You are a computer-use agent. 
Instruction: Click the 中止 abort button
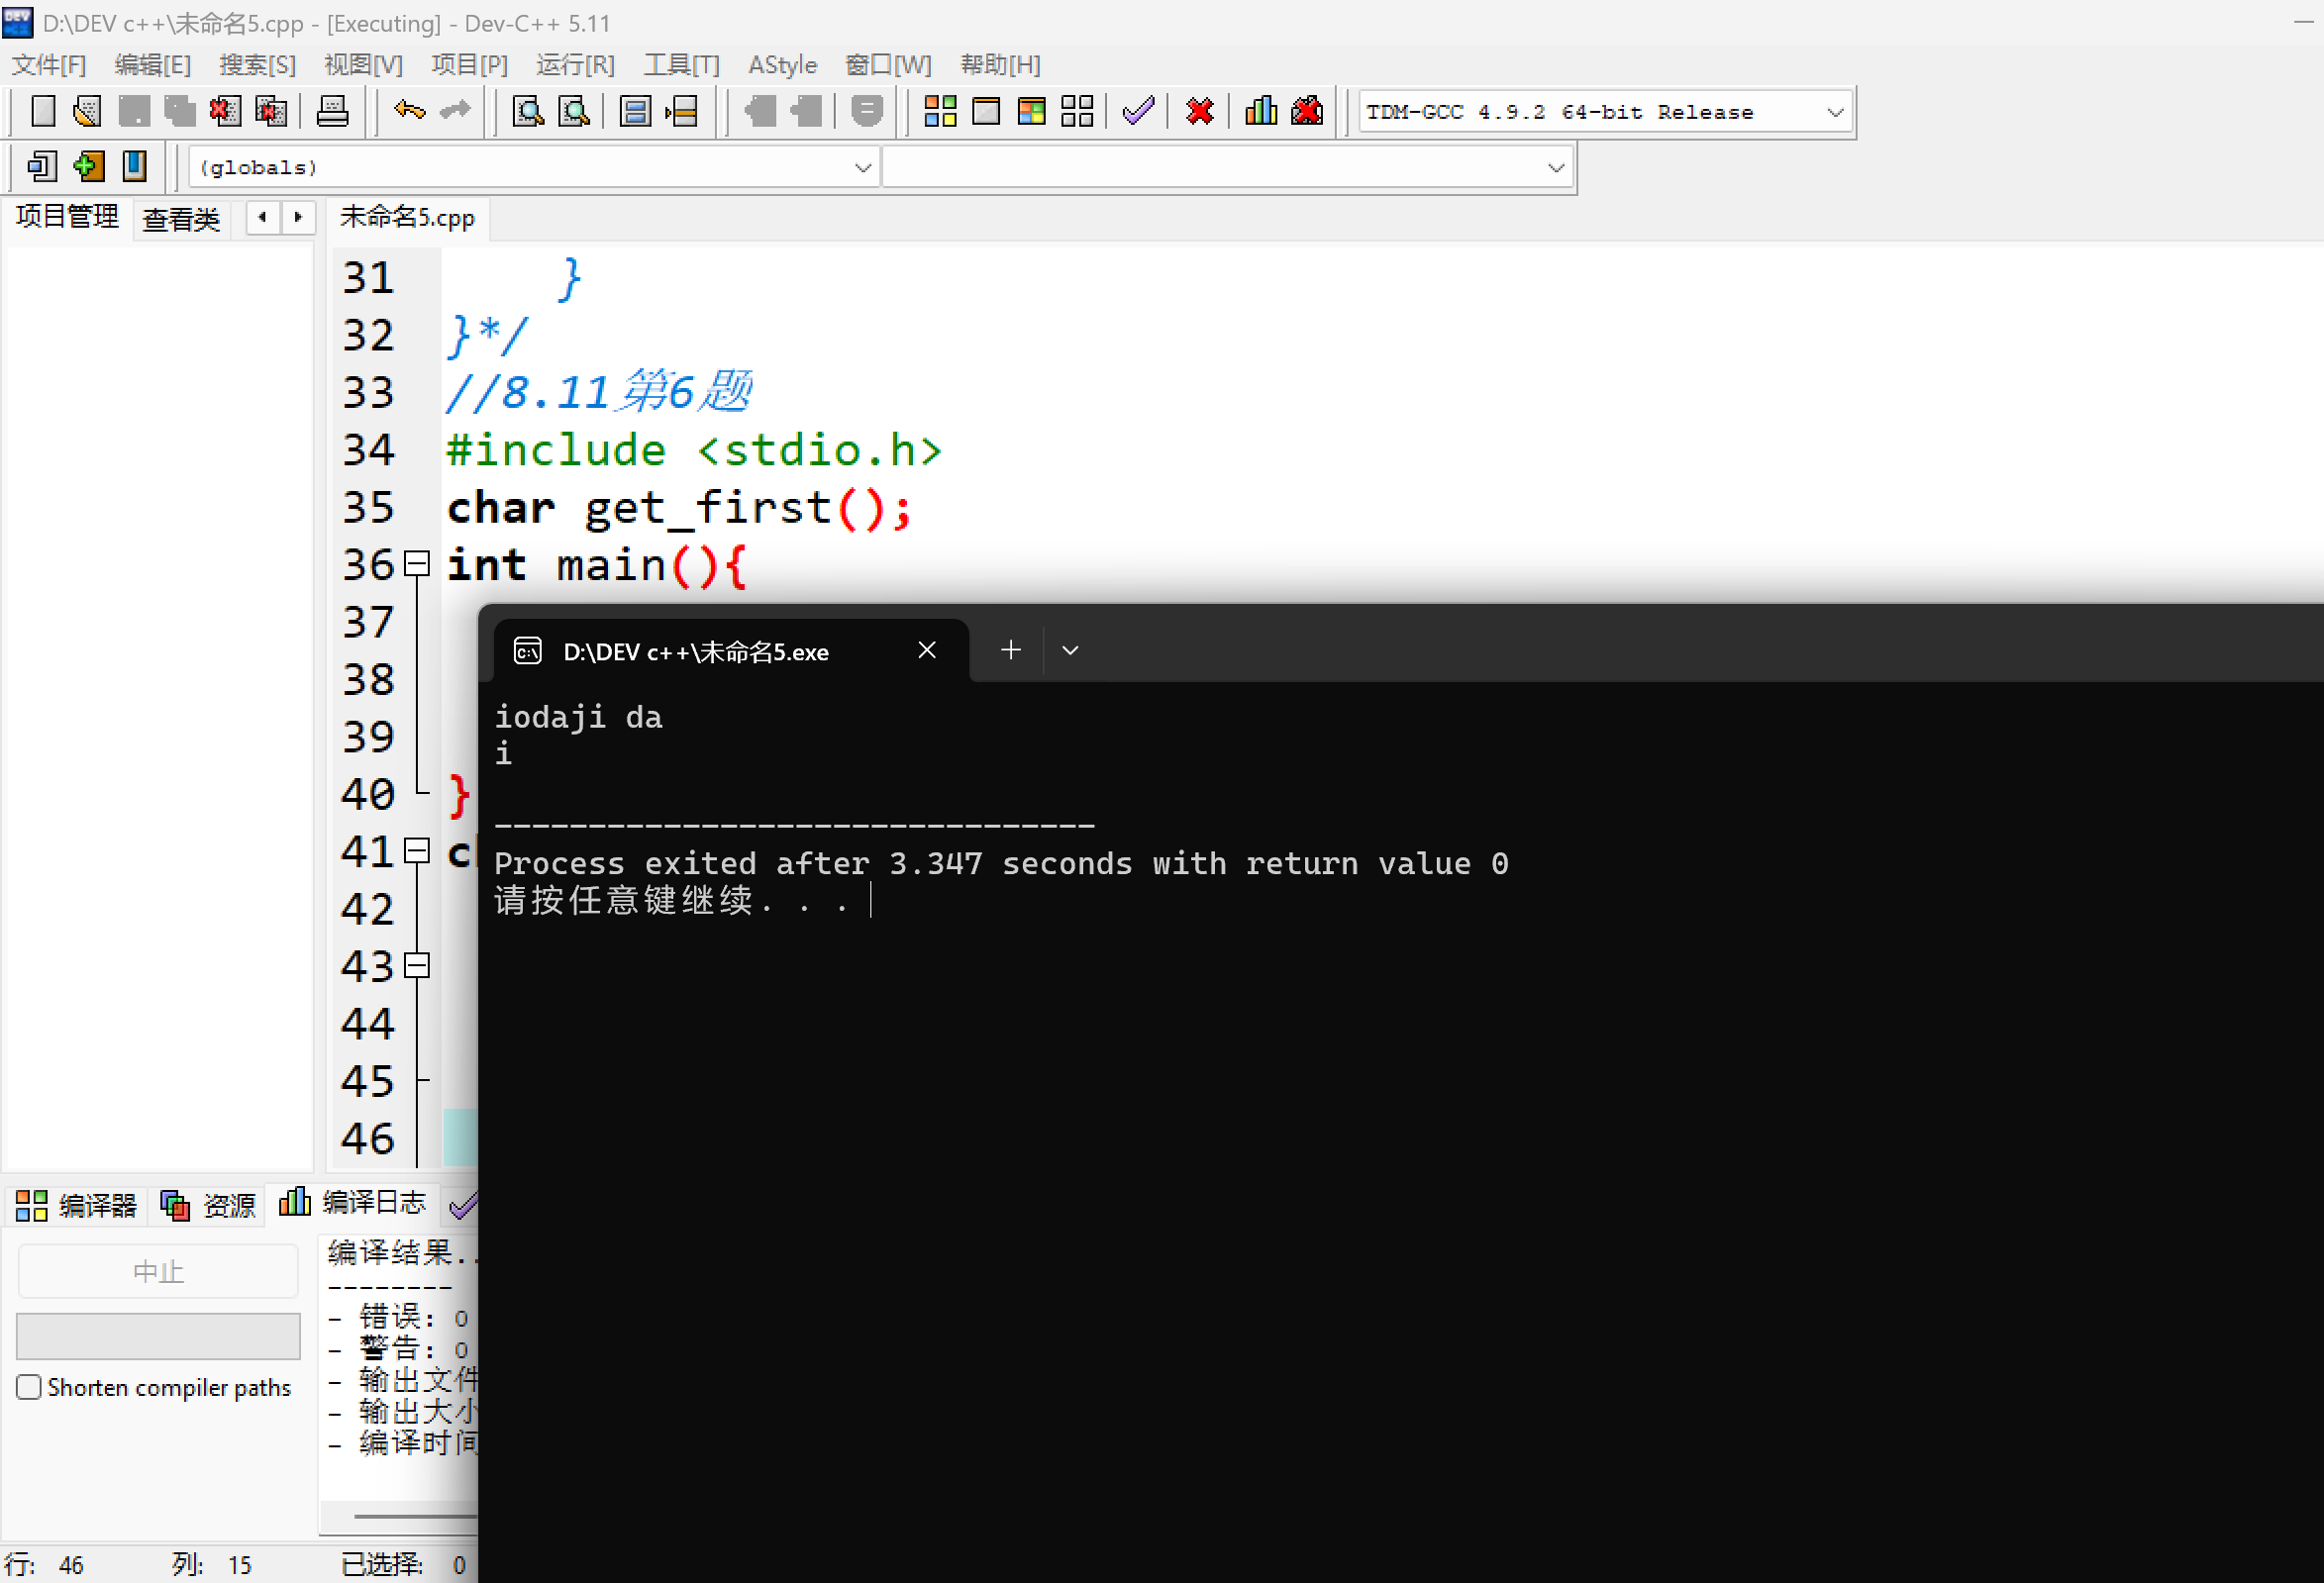[158, 1271]
